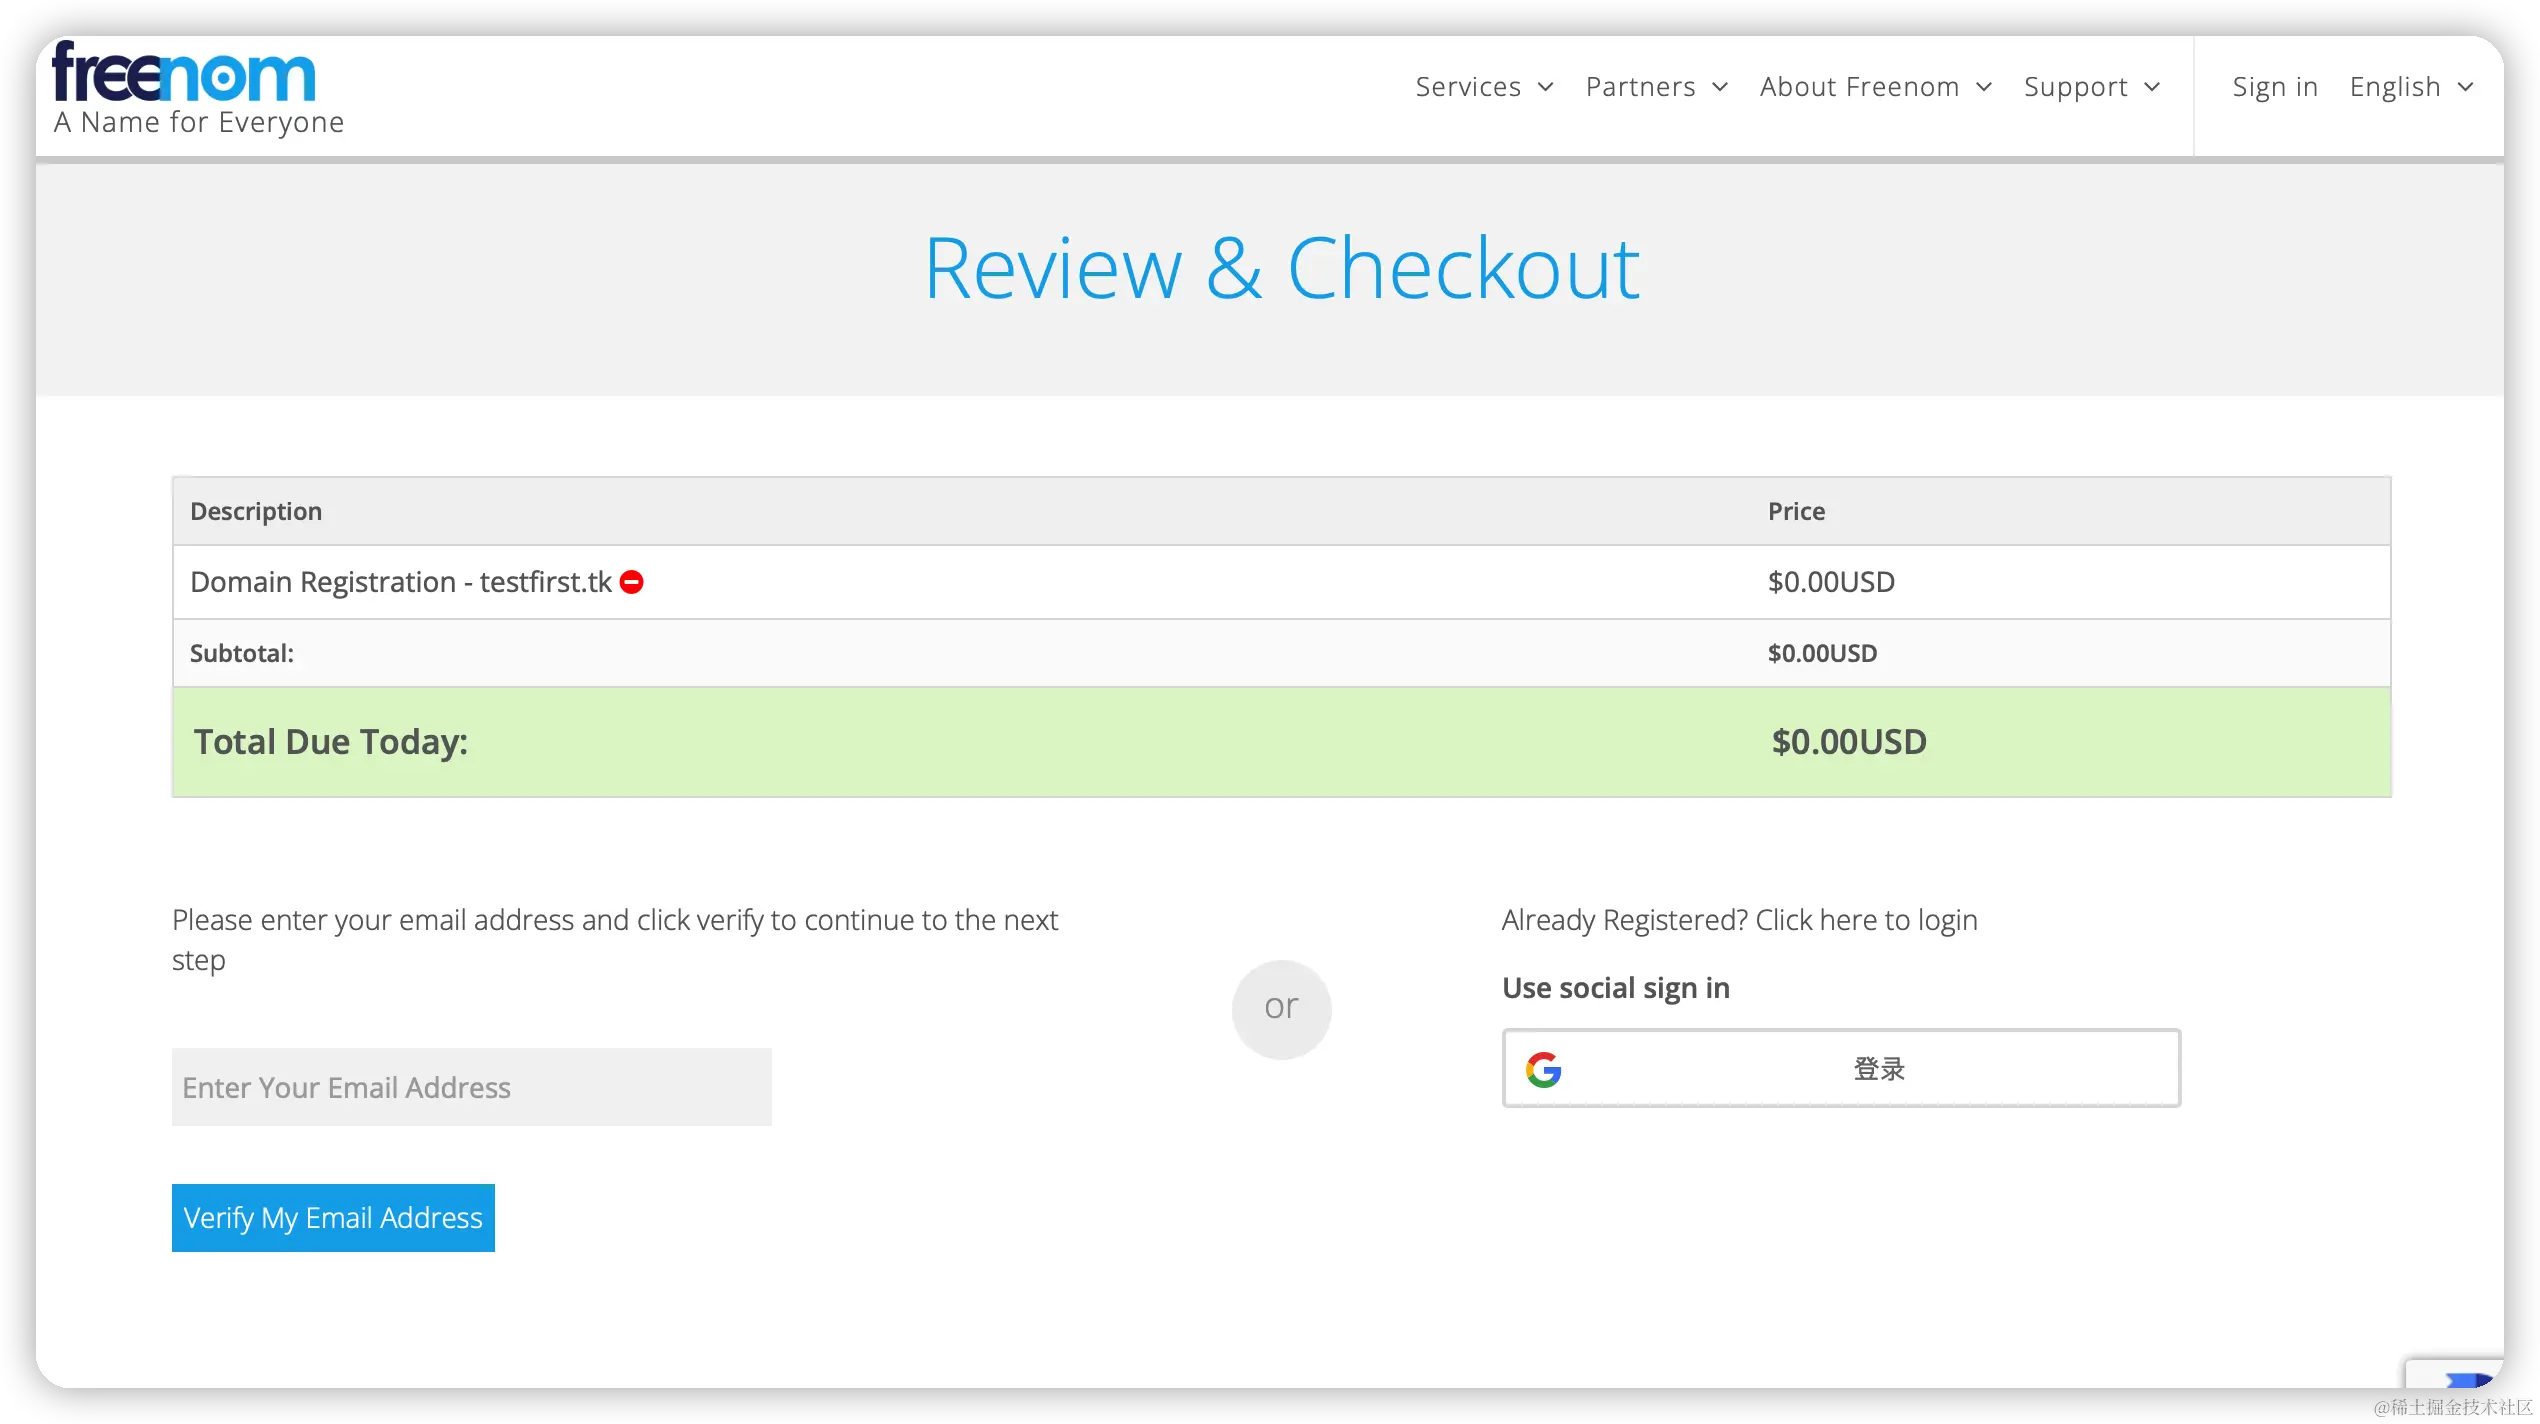Open the Services menu
Viewport: 2540px width, 1424px height.
(x=1467, y=88)
